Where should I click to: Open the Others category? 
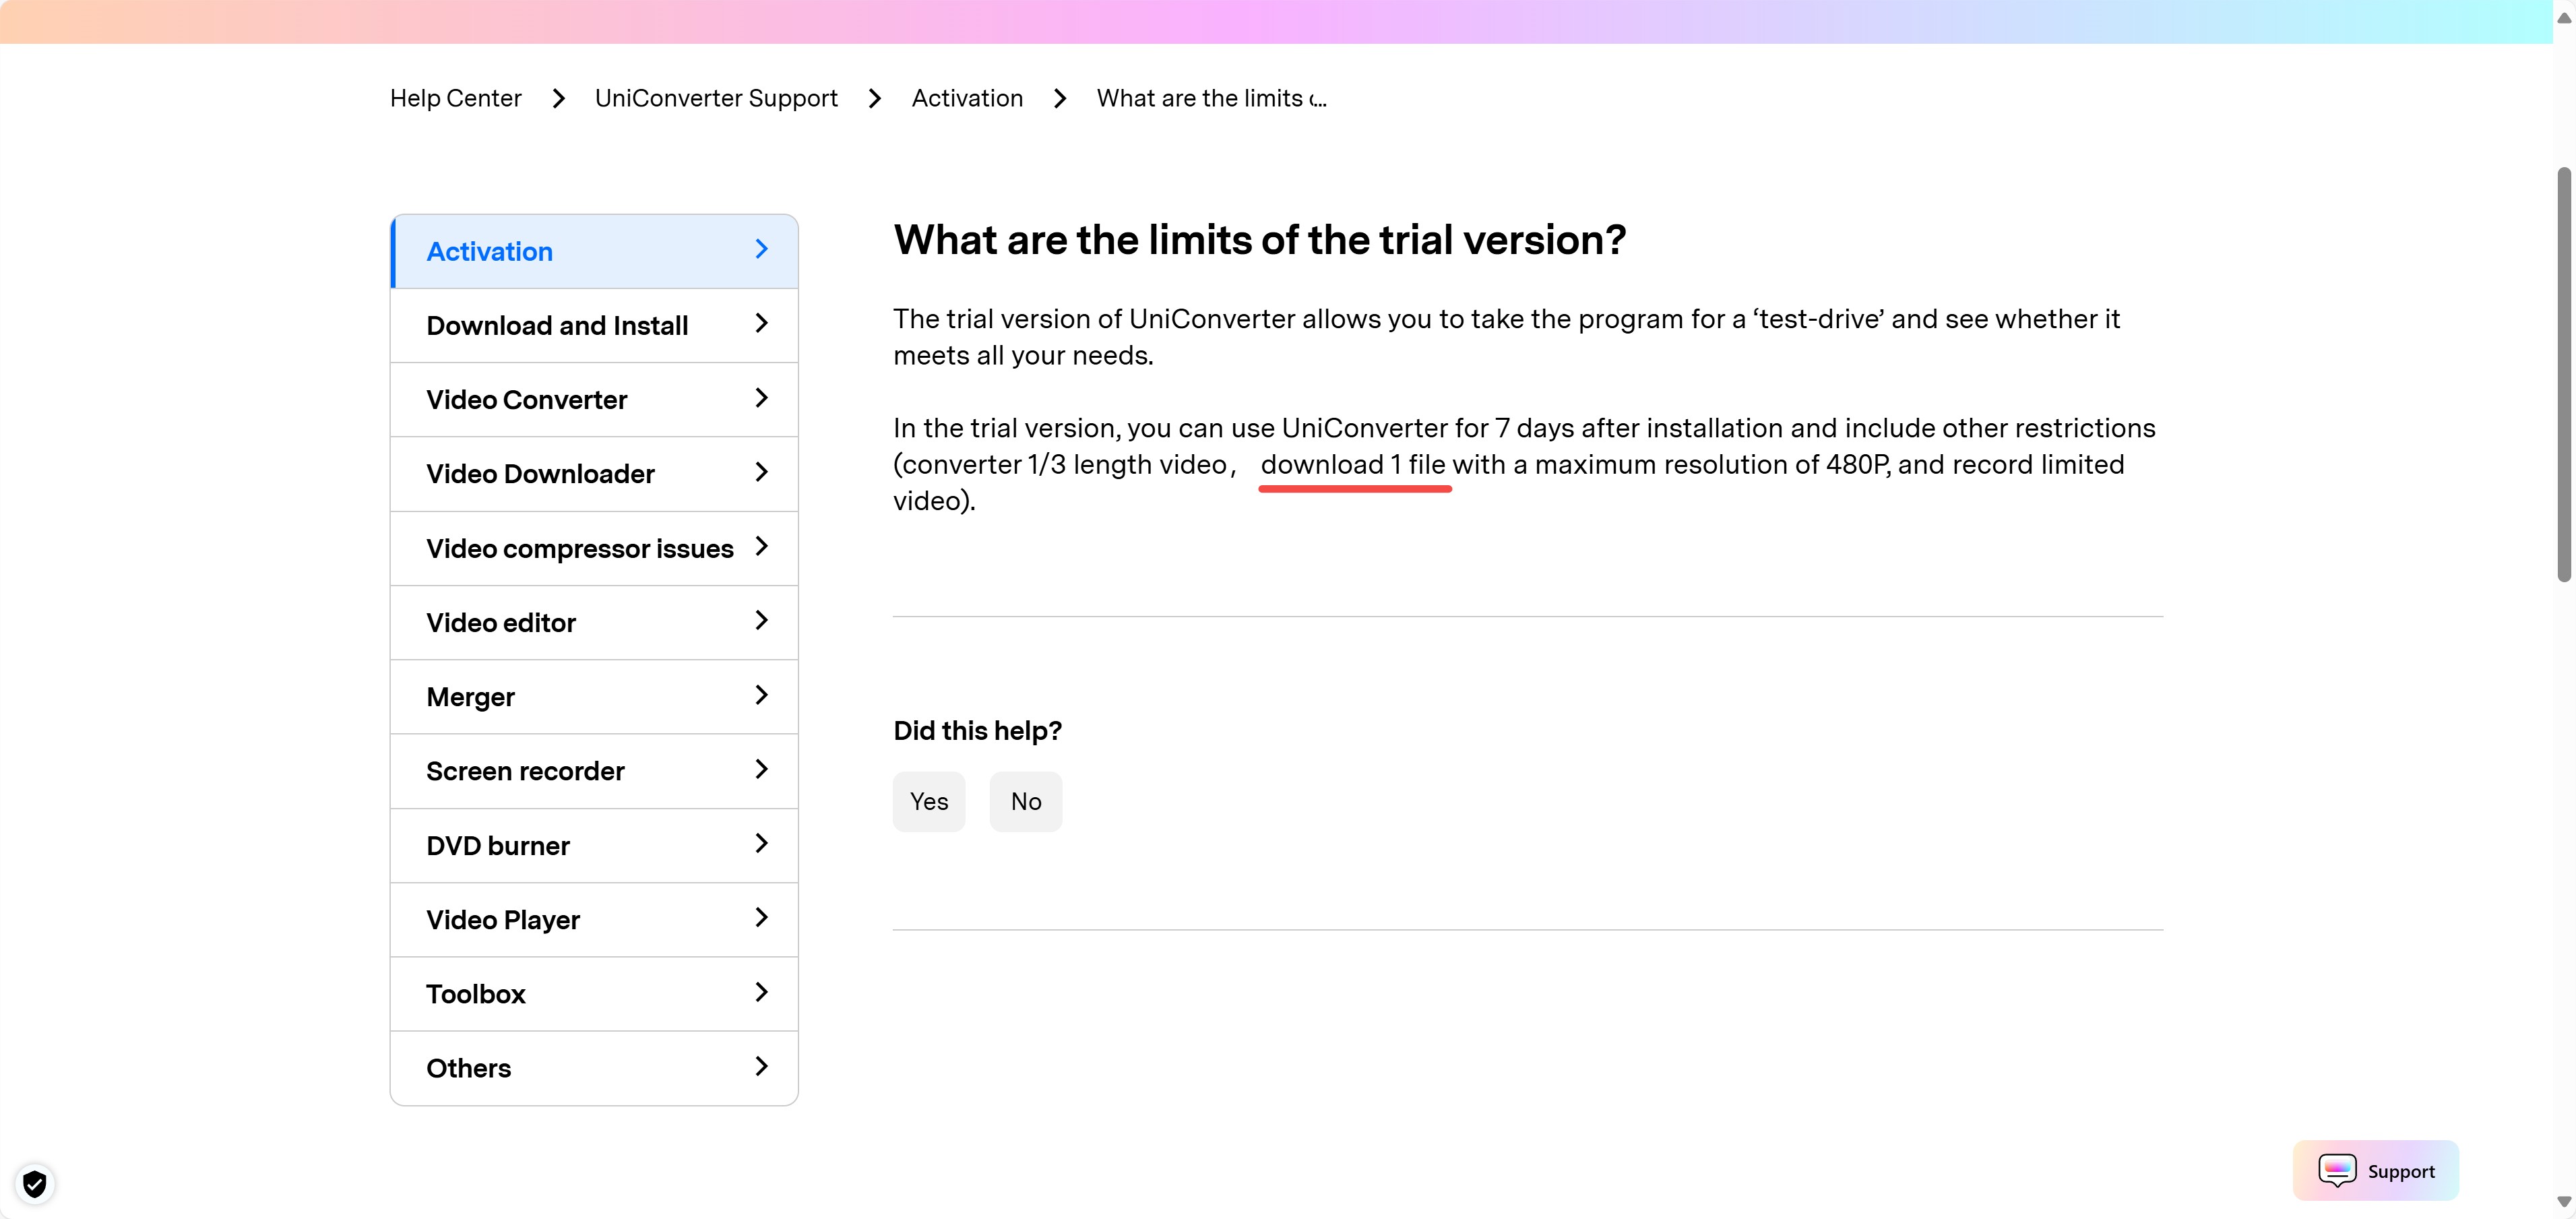(594, 1068)
